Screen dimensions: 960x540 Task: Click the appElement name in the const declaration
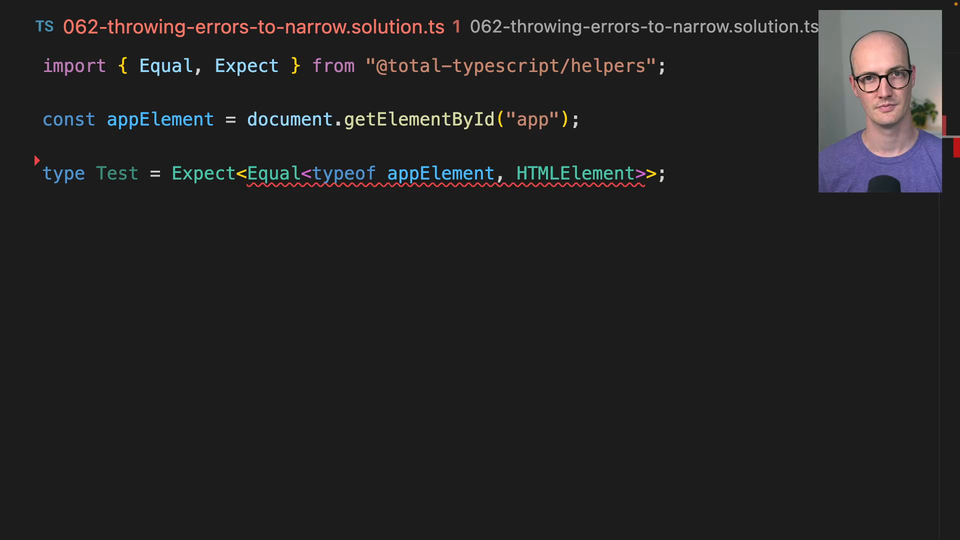point(160,120)
